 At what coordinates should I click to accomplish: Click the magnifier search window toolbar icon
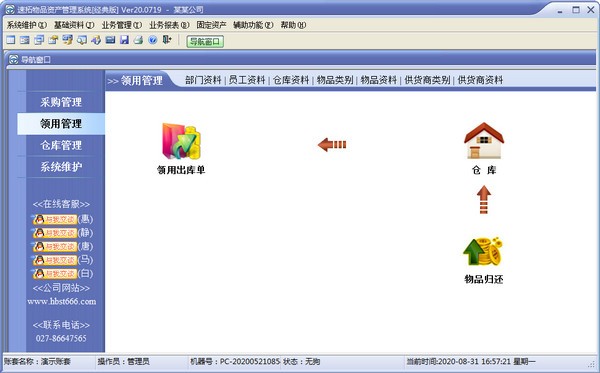click(82, 40)
